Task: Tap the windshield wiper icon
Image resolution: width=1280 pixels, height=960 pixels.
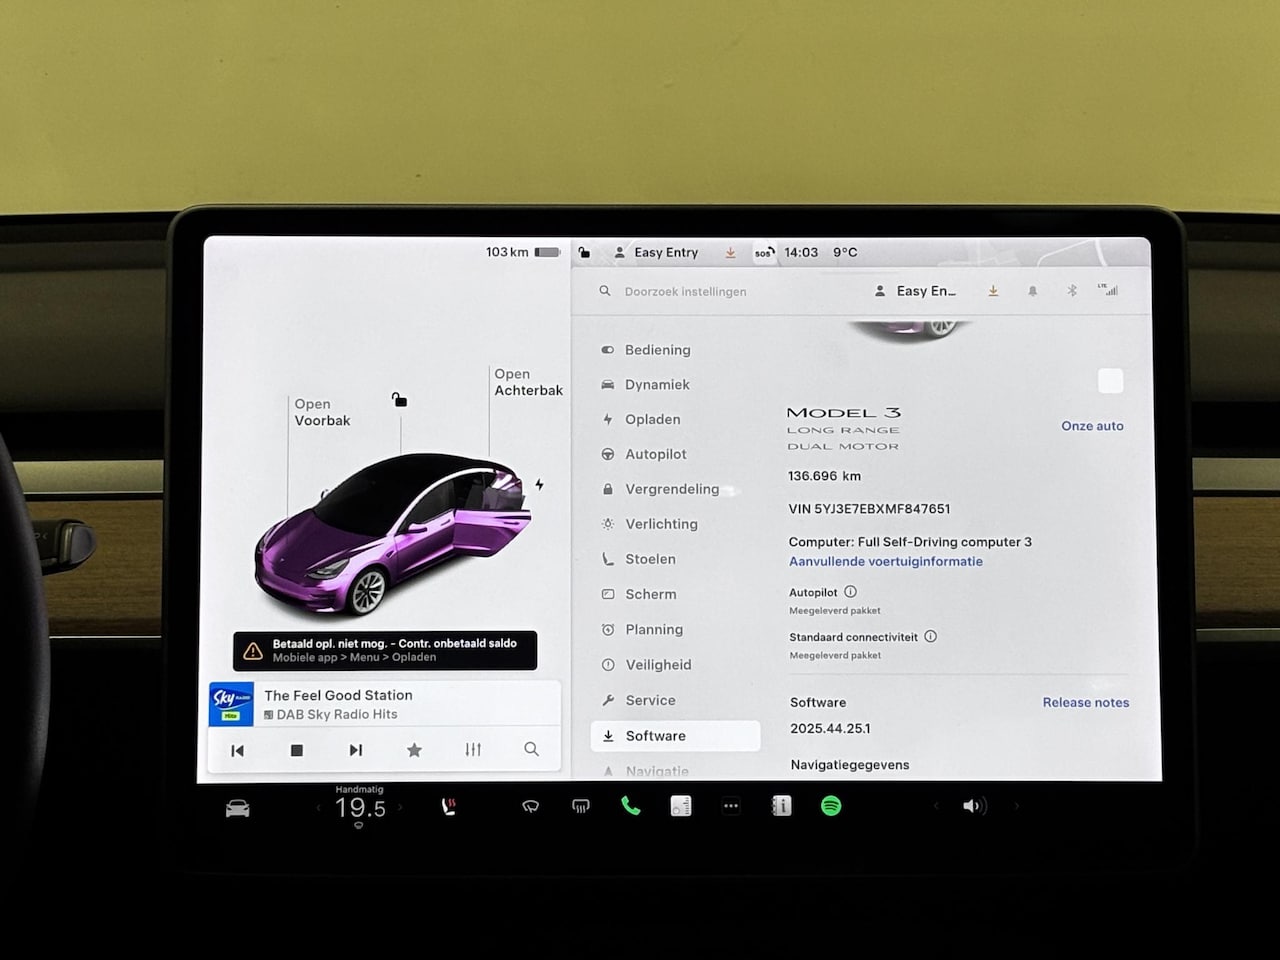Action: click(530, 806)
